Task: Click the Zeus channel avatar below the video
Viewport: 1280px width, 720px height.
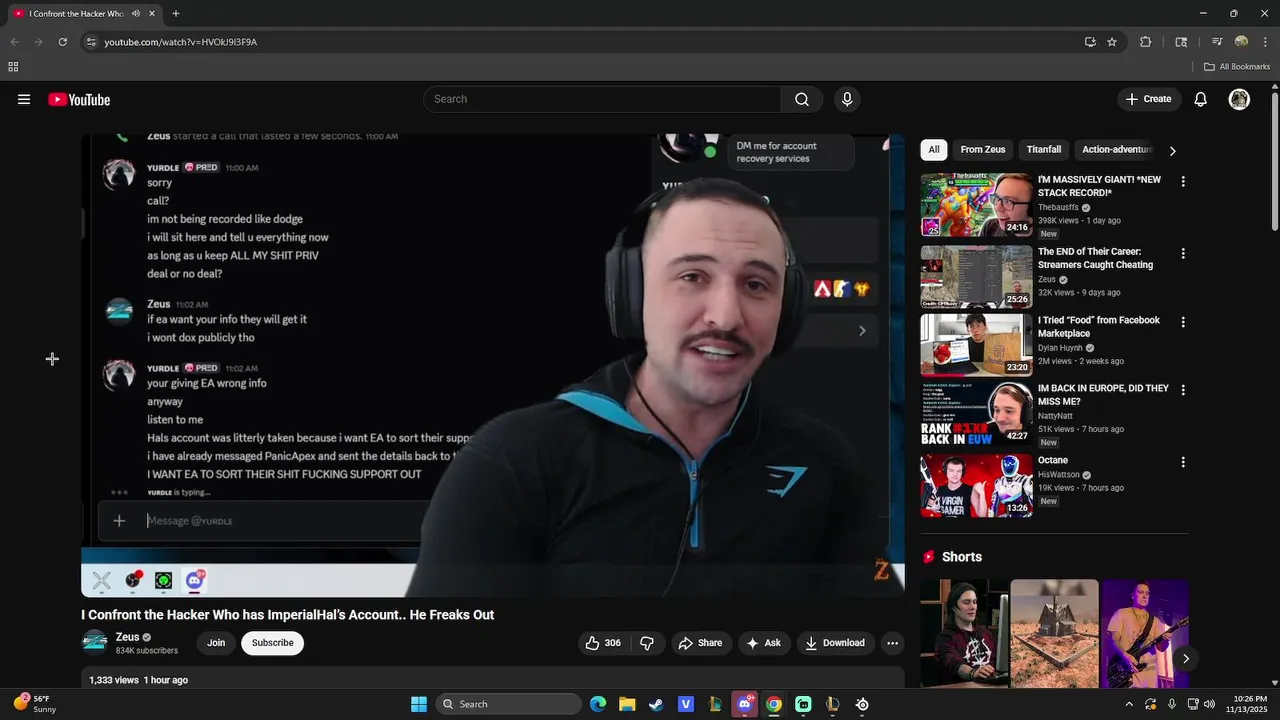Action: pyautogui.click(x=95, y=642)
